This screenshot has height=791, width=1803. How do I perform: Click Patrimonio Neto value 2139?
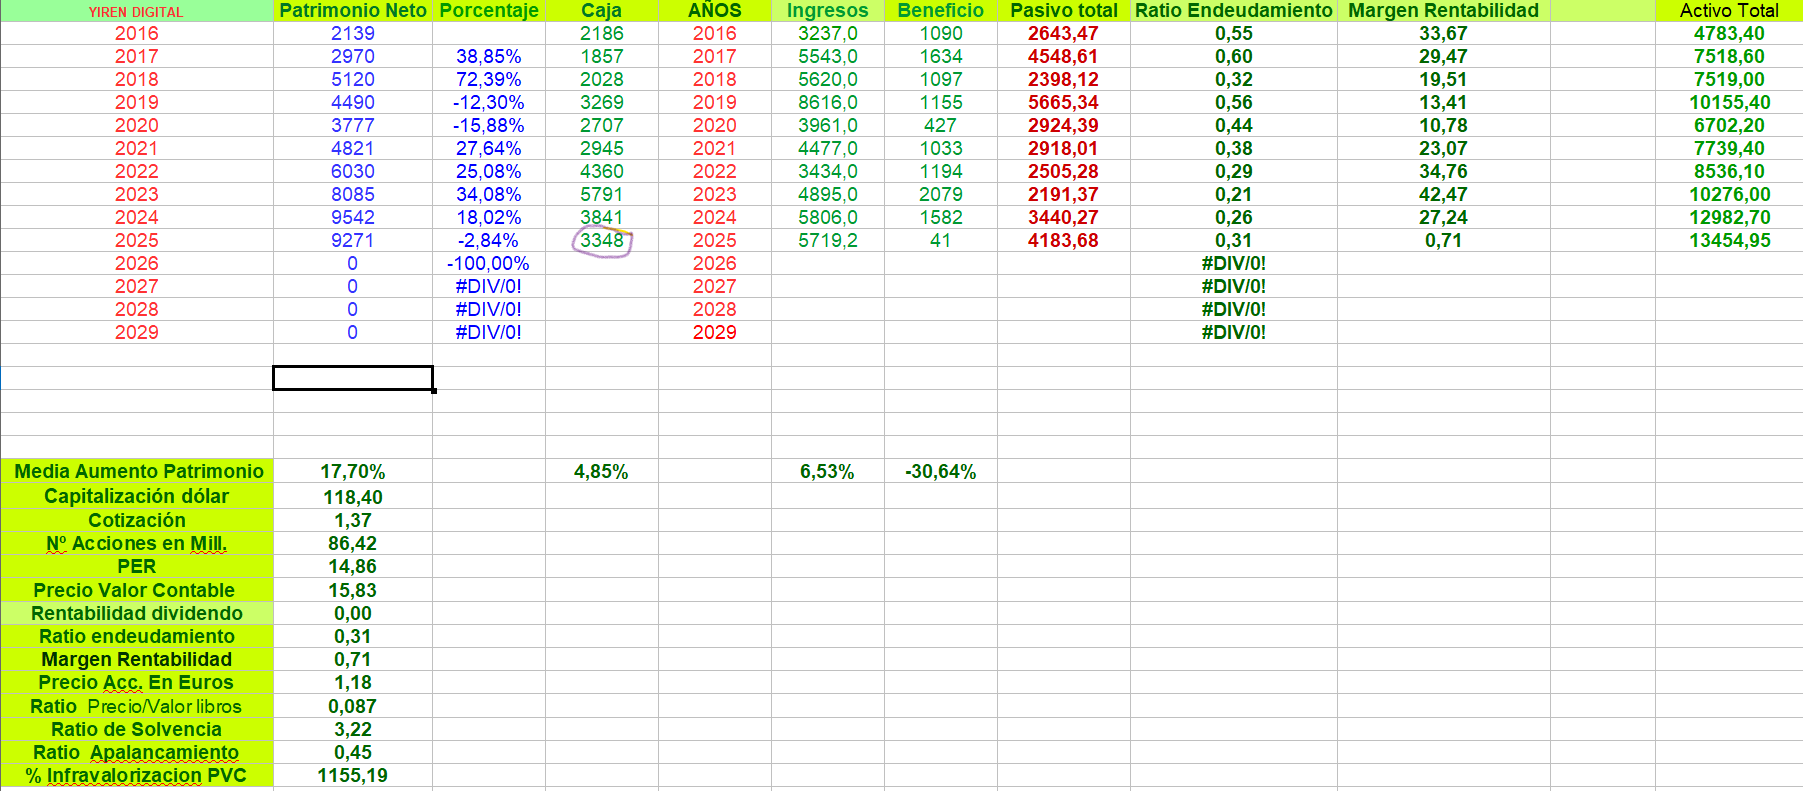353,33
